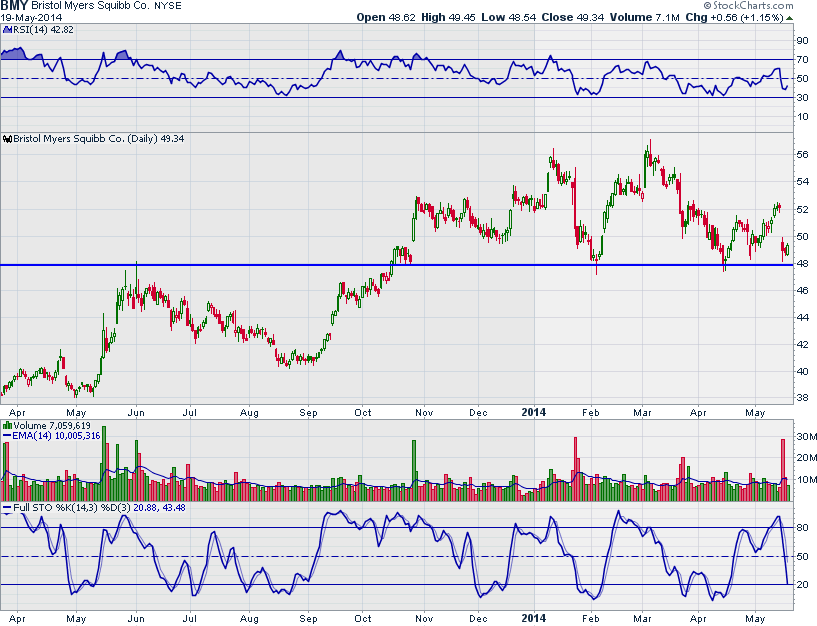The image size is (817, 626).
Task: Click the 46 price axis label
Action: pos(802,290)
